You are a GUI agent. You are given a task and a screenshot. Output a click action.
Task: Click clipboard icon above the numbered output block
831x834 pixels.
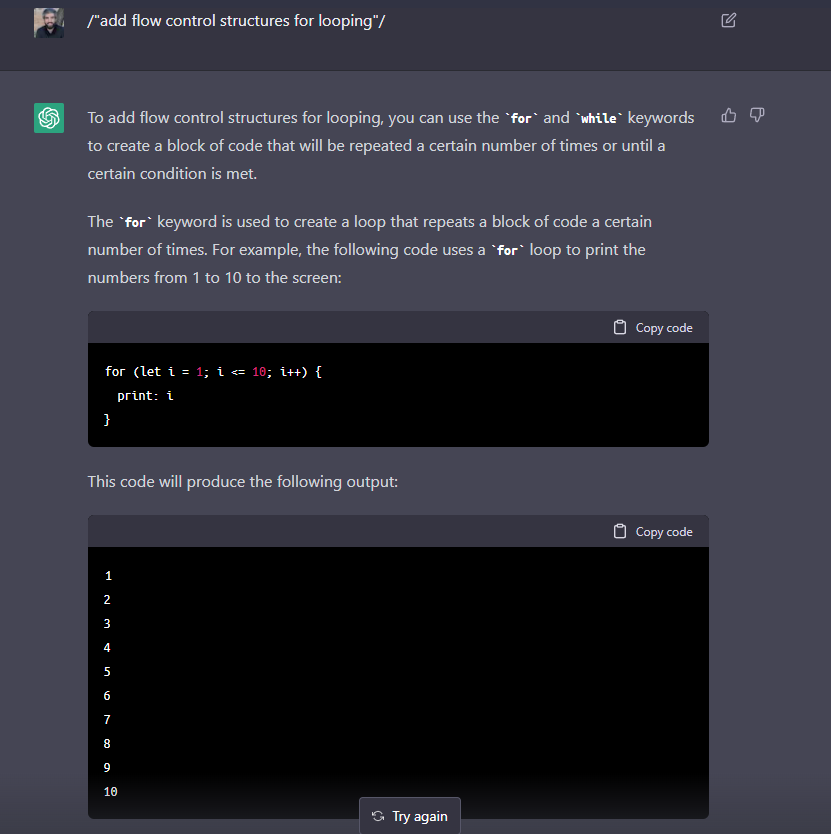point(620,531)
